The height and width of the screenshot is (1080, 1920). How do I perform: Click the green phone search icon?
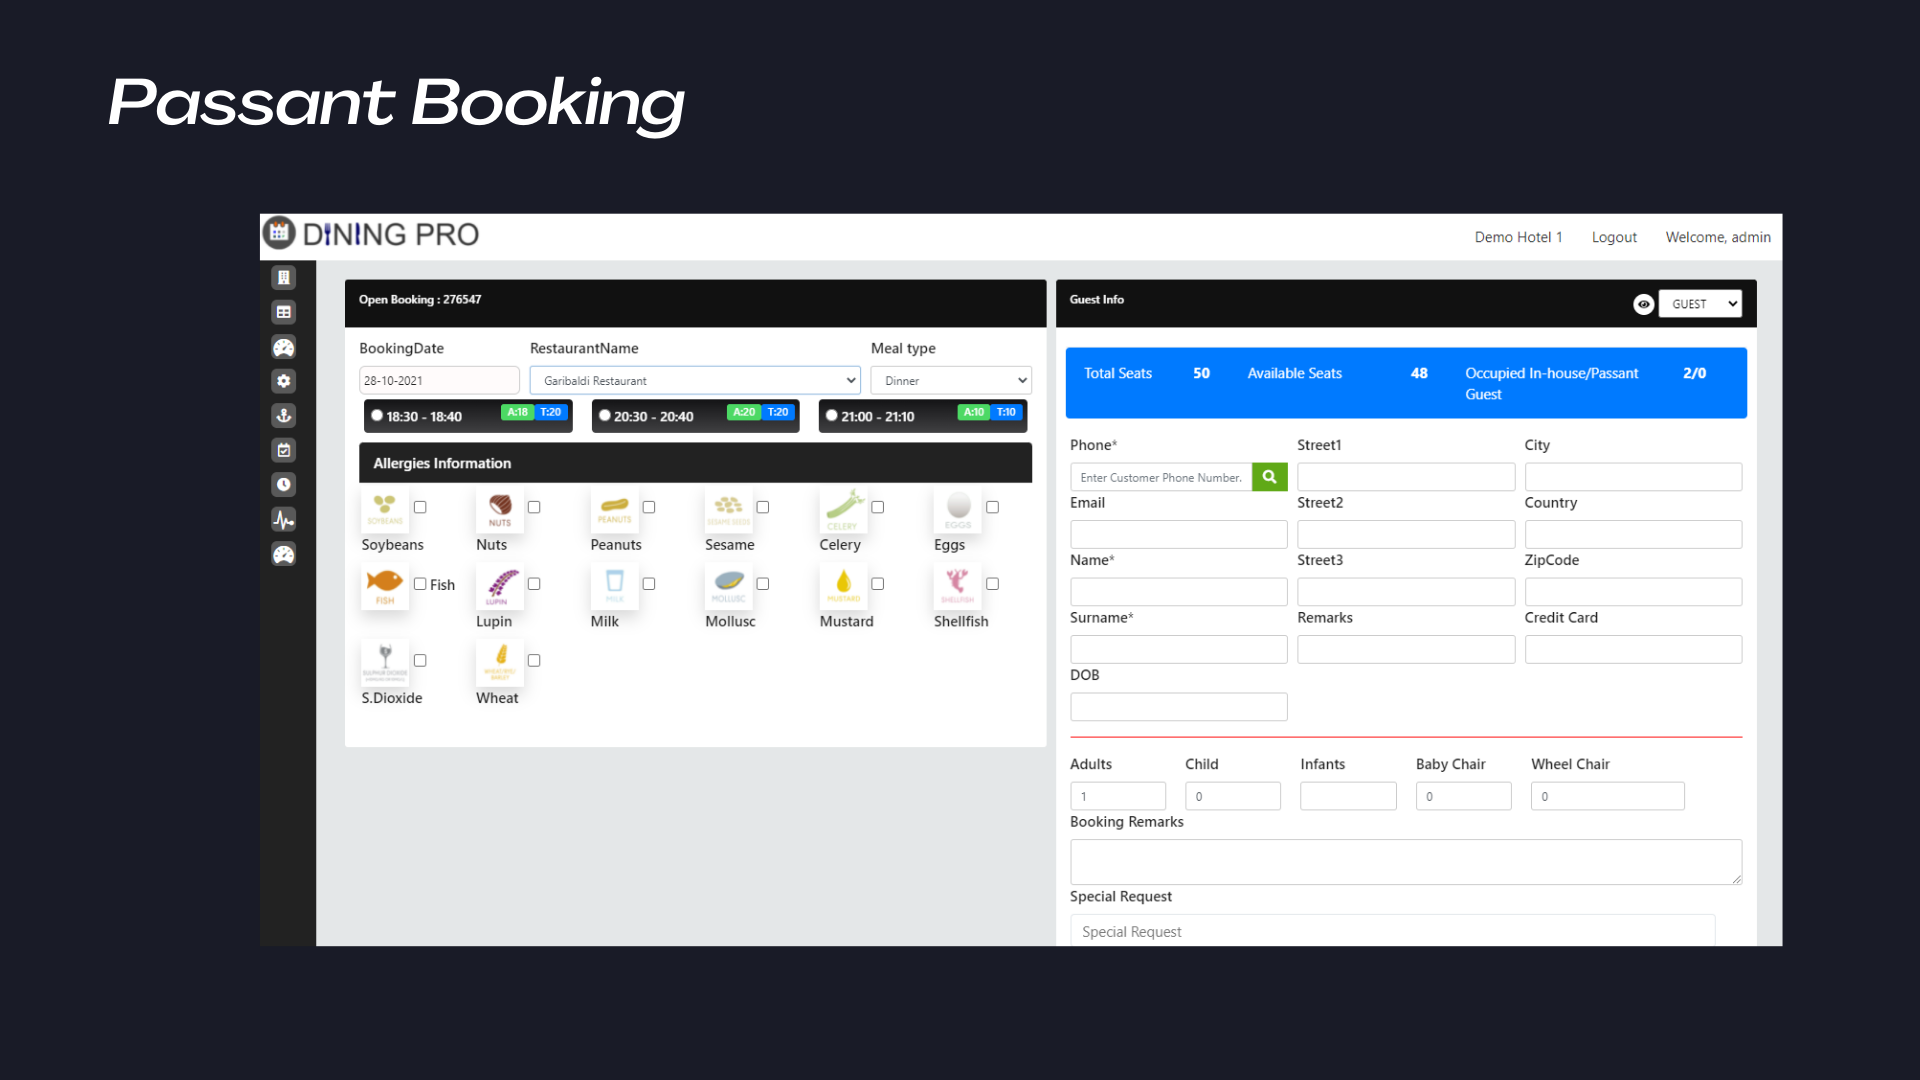1269,477
